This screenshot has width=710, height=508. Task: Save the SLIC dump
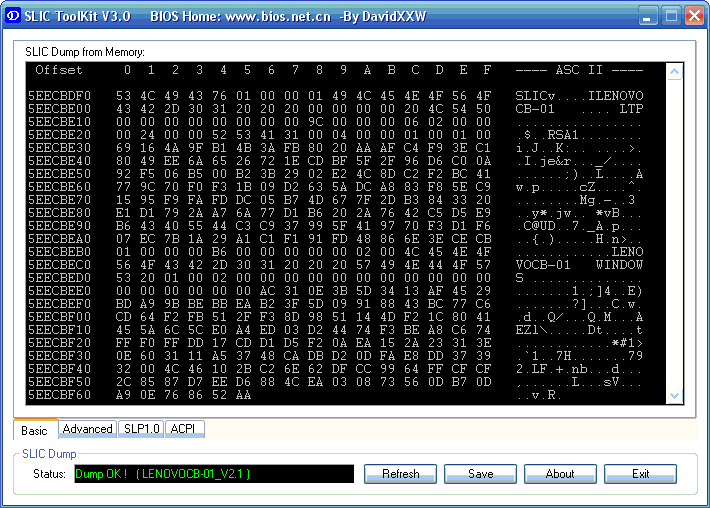(480, 474)
